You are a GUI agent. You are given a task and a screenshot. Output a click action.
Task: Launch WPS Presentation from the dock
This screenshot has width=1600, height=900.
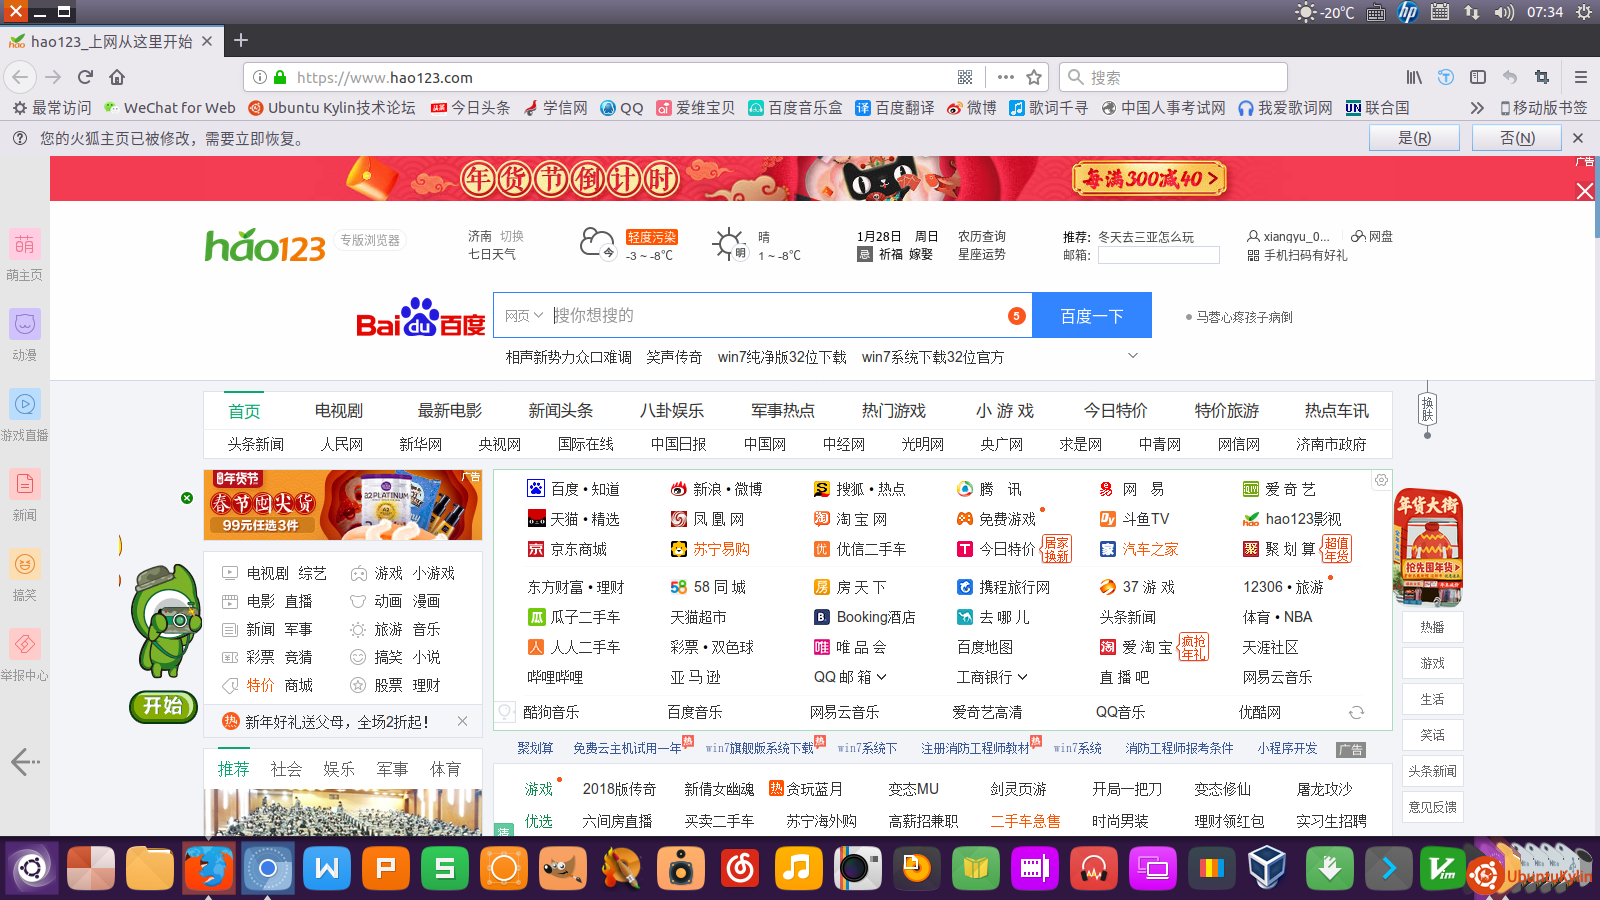(x=386, y=868)
